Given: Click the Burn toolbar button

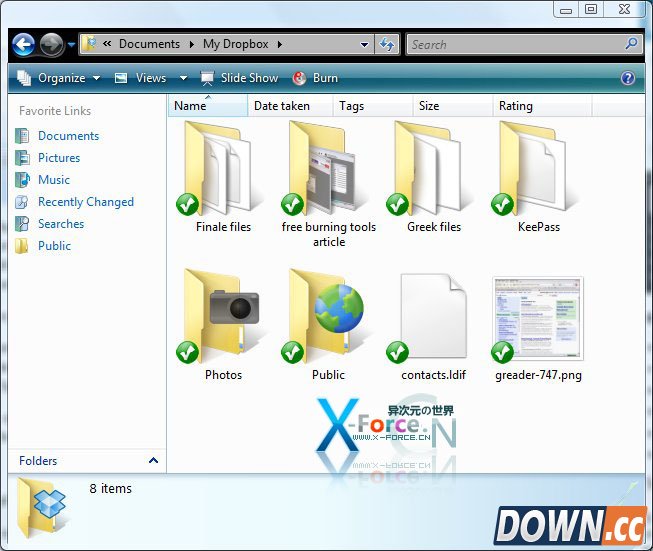Looking at the screenshot, I should point(315,78).
